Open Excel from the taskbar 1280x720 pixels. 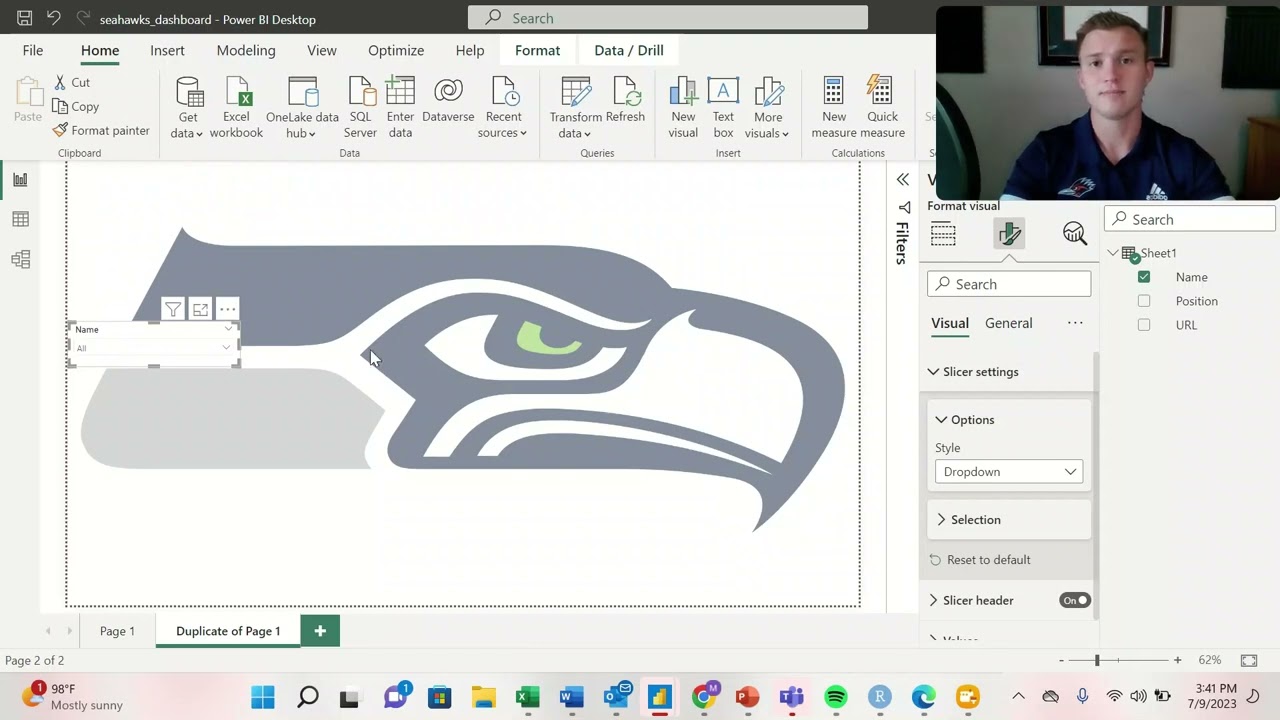coord(528,697)
